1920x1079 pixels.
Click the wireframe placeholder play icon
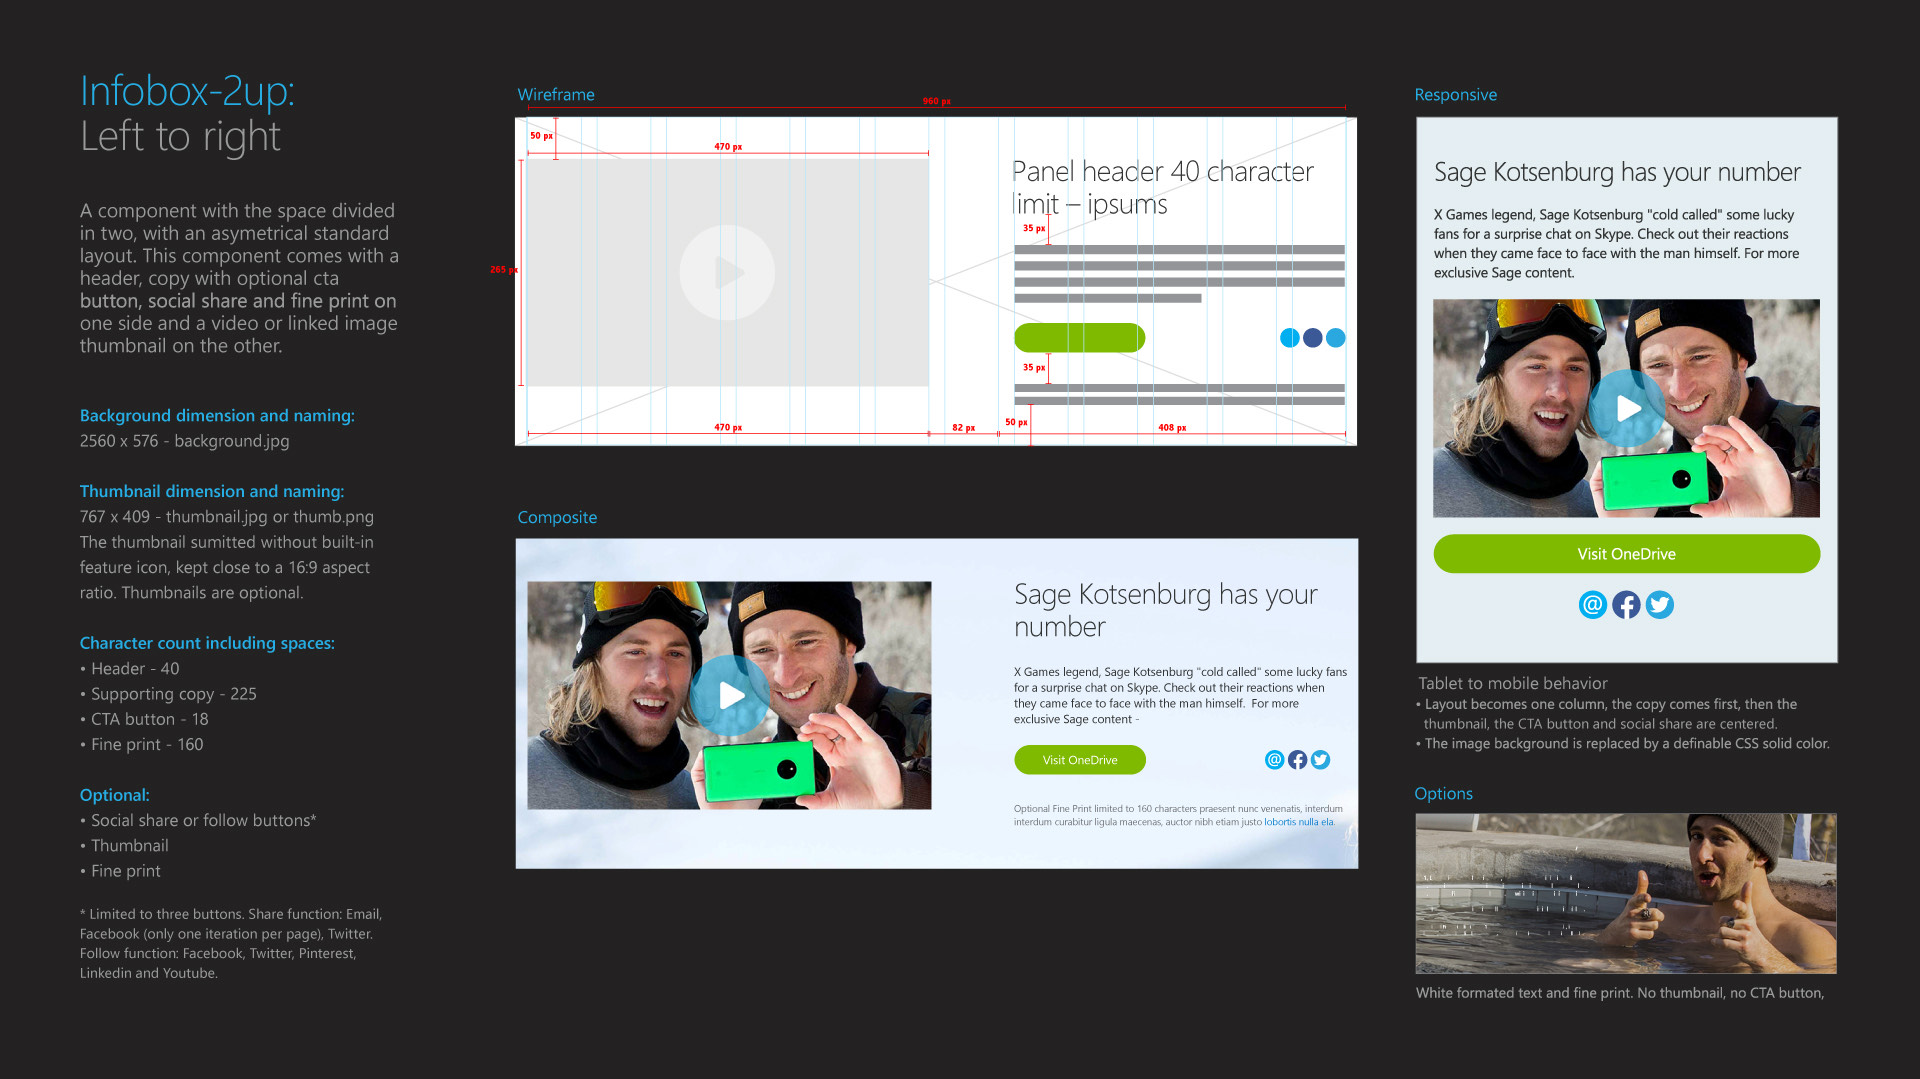[727, 272]
